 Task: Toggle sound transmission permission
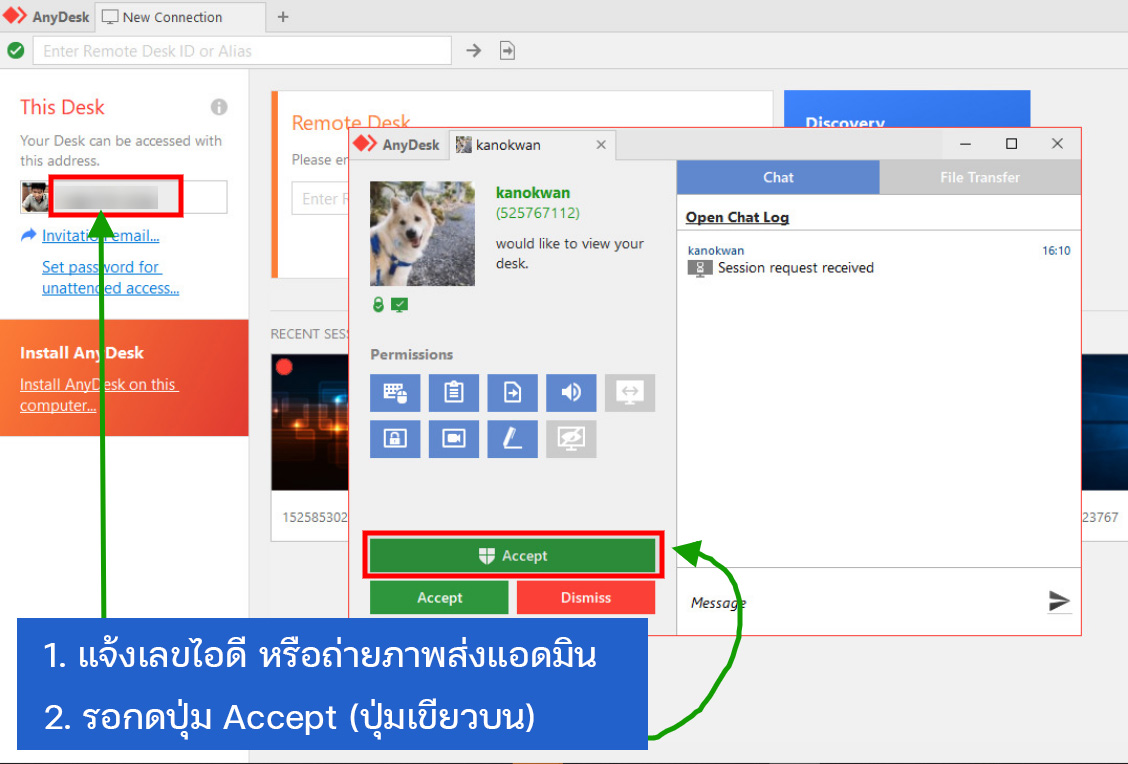pyautogui.click(x=570, y=393)
